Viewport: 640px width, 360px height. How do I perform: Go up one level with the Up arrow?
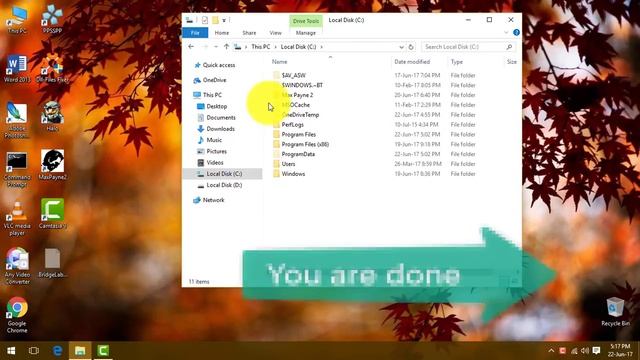click(226, 47)
